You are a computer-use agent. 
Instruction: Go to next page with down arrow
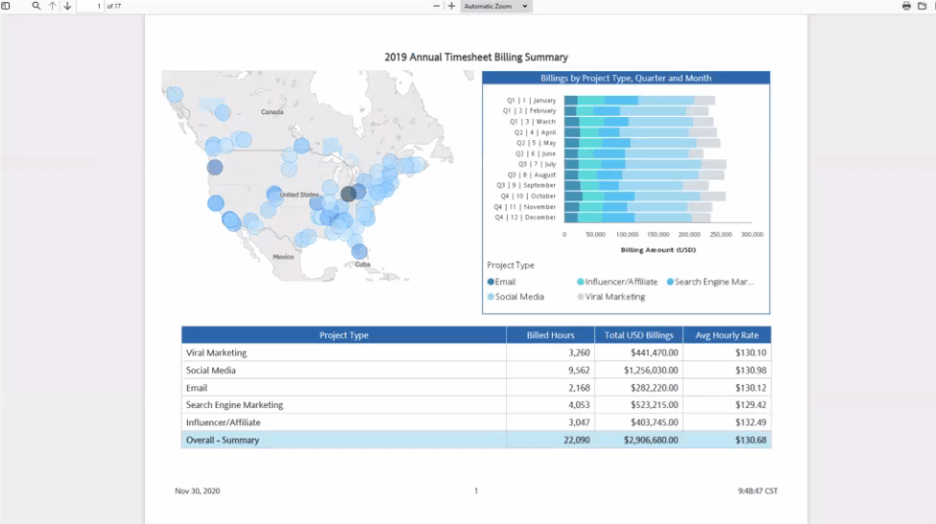[x=67, y=6]
